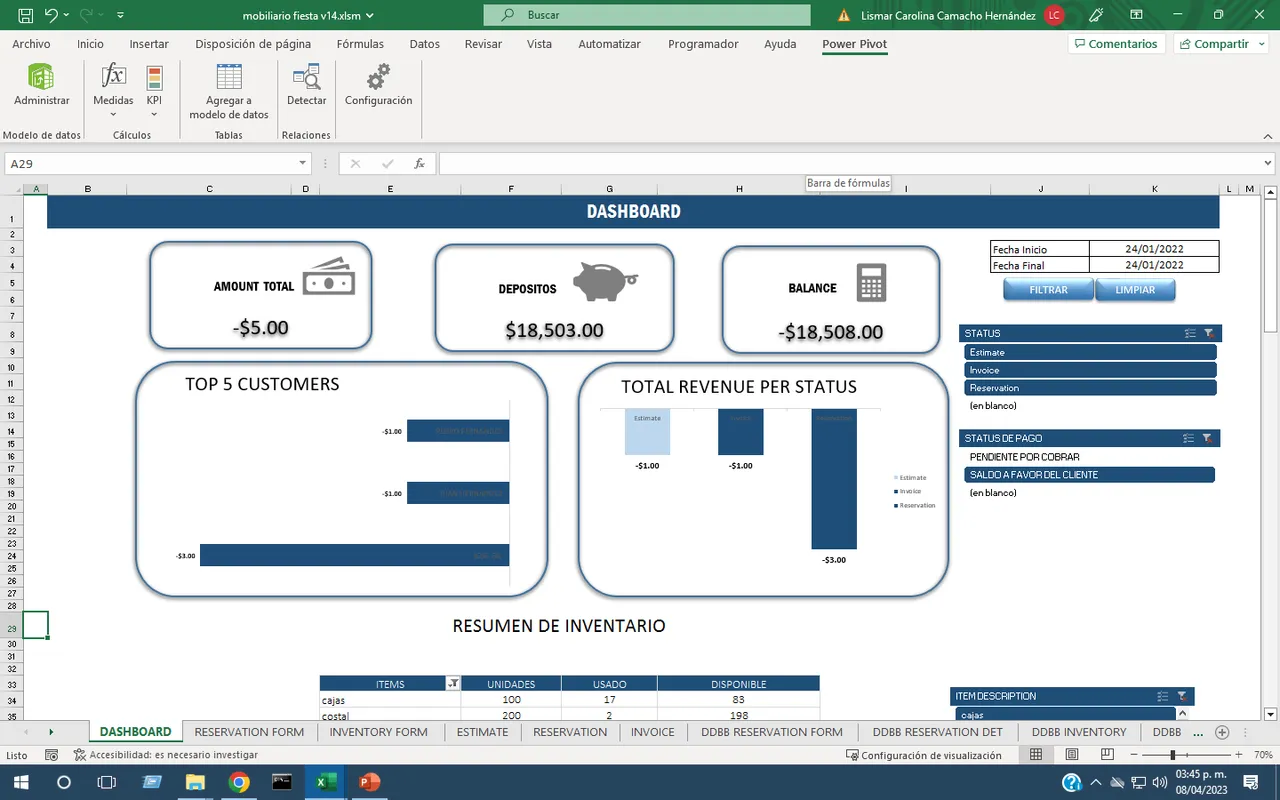The height and width of the screenshot is (800, 1280).
Task: Open Chrome from the taskbar
Action: [238, 782]
